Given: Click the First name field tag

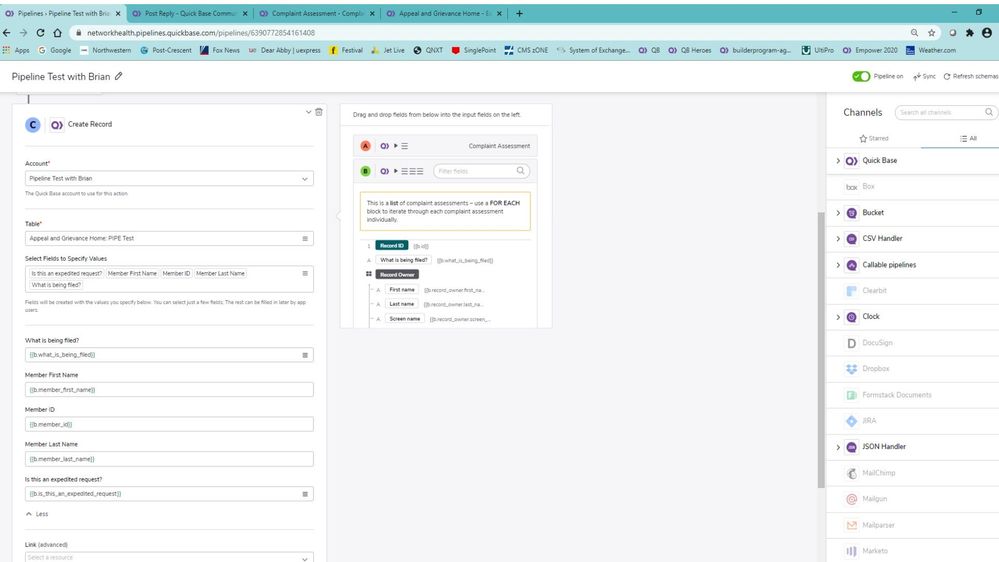Looking at the screenshot, I should click(x=402, y=290).
